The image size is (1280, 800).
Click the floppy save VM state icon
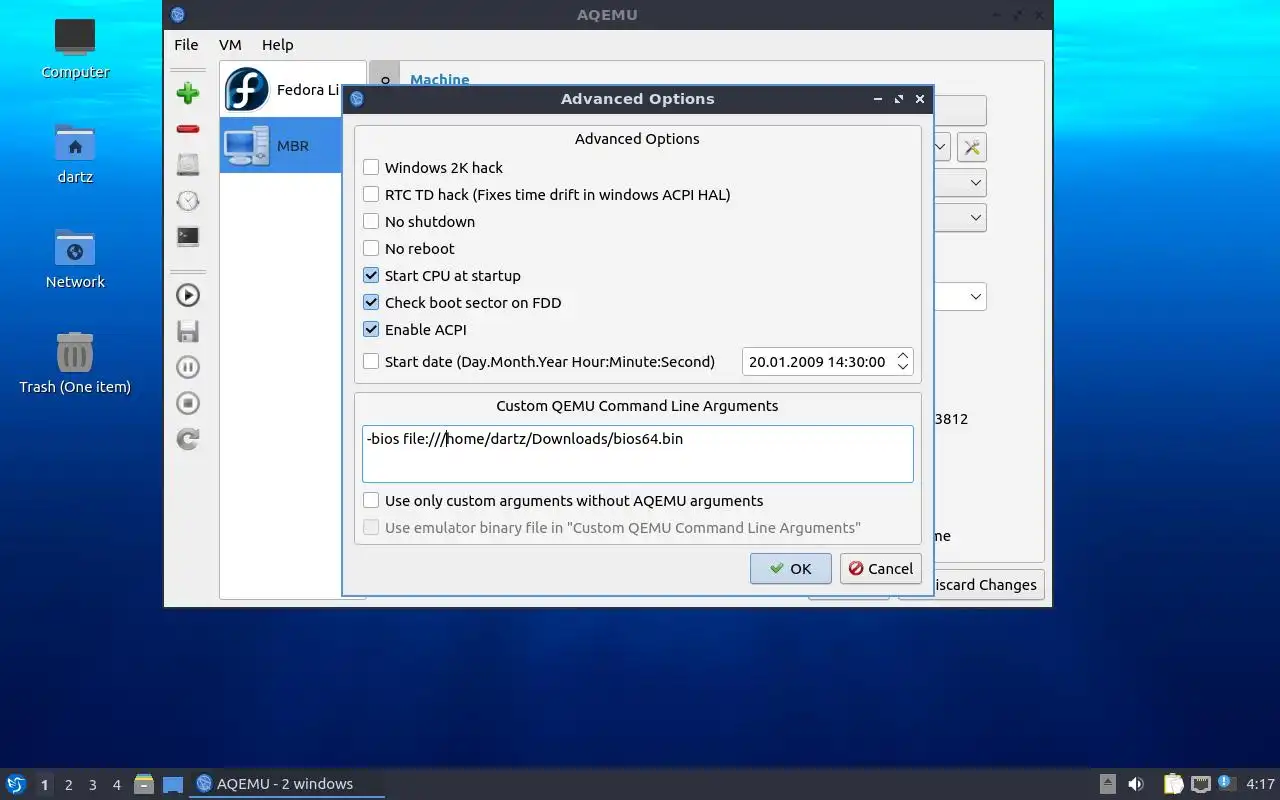click(187, 331)
